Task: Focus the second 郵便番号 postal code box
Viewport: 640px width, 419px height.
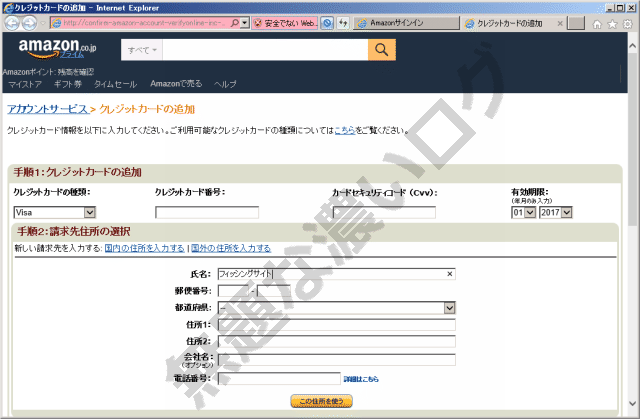Action: [273, 291]
